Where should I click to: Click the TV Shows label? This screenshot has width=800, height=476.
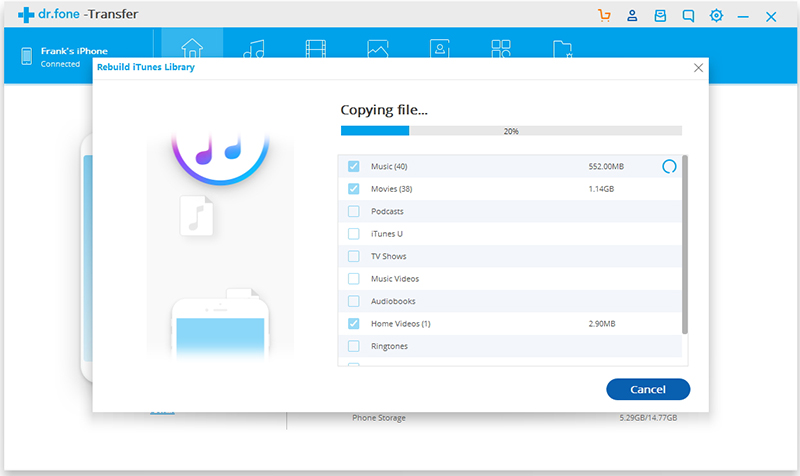tap(388, 256)
